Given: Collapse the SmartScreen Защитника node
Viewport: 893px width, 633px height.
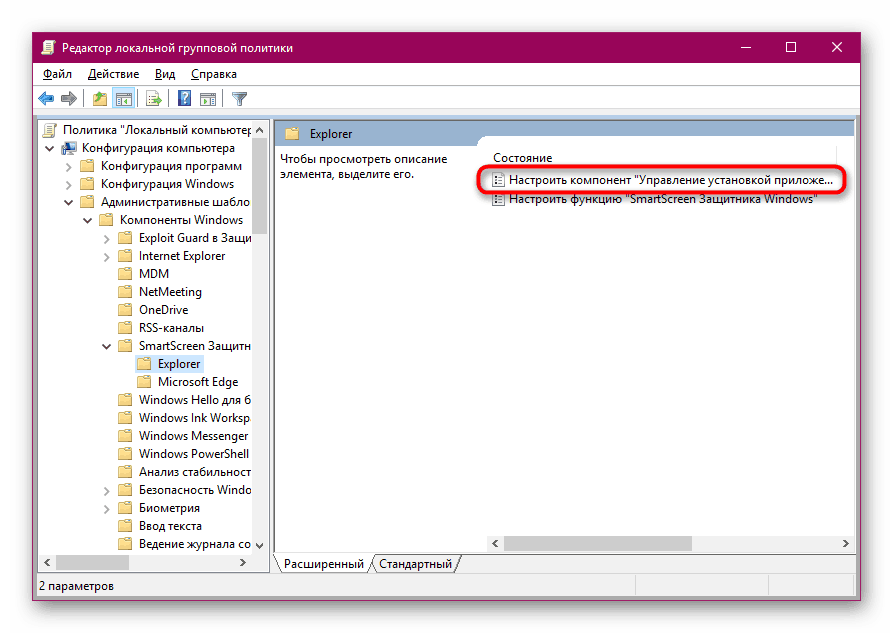Looking at the screenshot, I should [106, 346].
